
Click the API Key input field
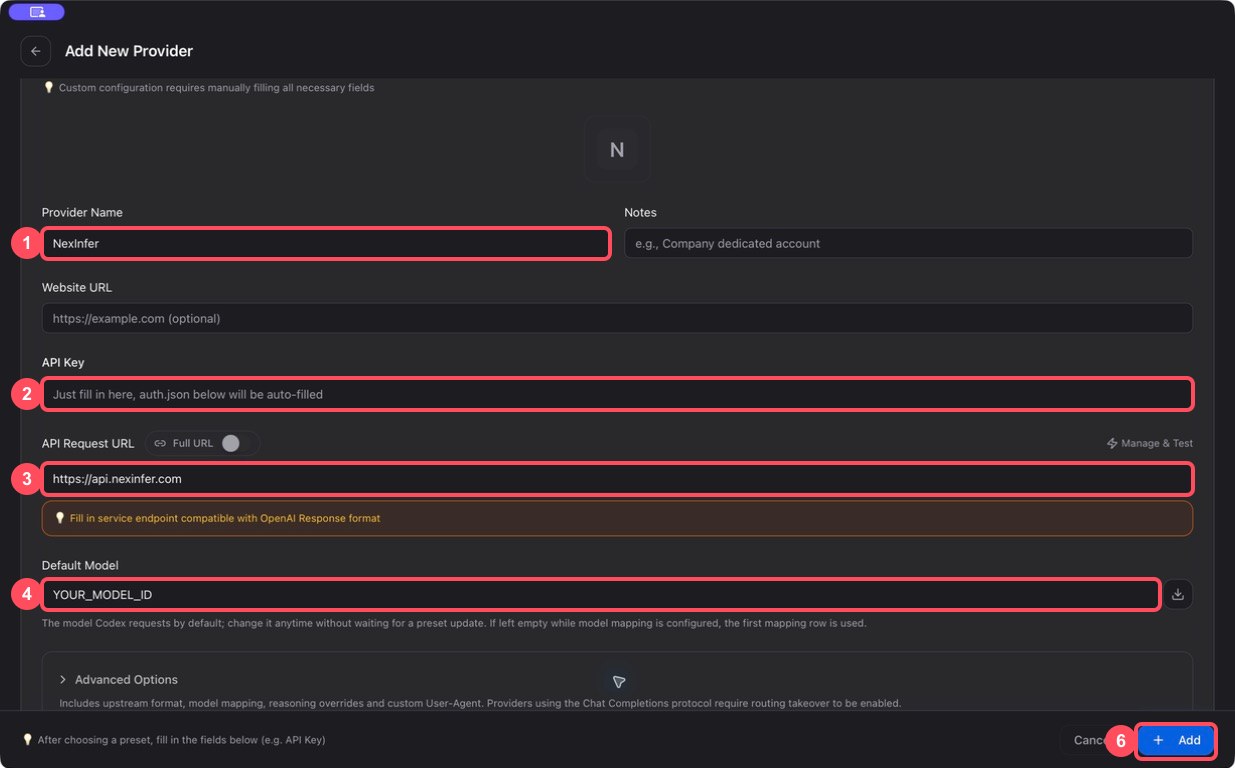[x=617, y=394]
